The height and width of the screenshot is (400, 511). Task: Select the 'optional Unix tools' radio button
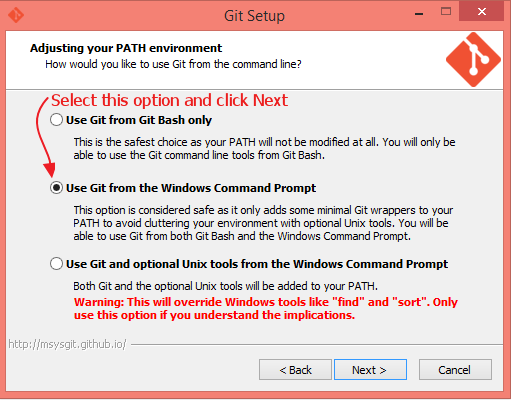tap(56, 264)
